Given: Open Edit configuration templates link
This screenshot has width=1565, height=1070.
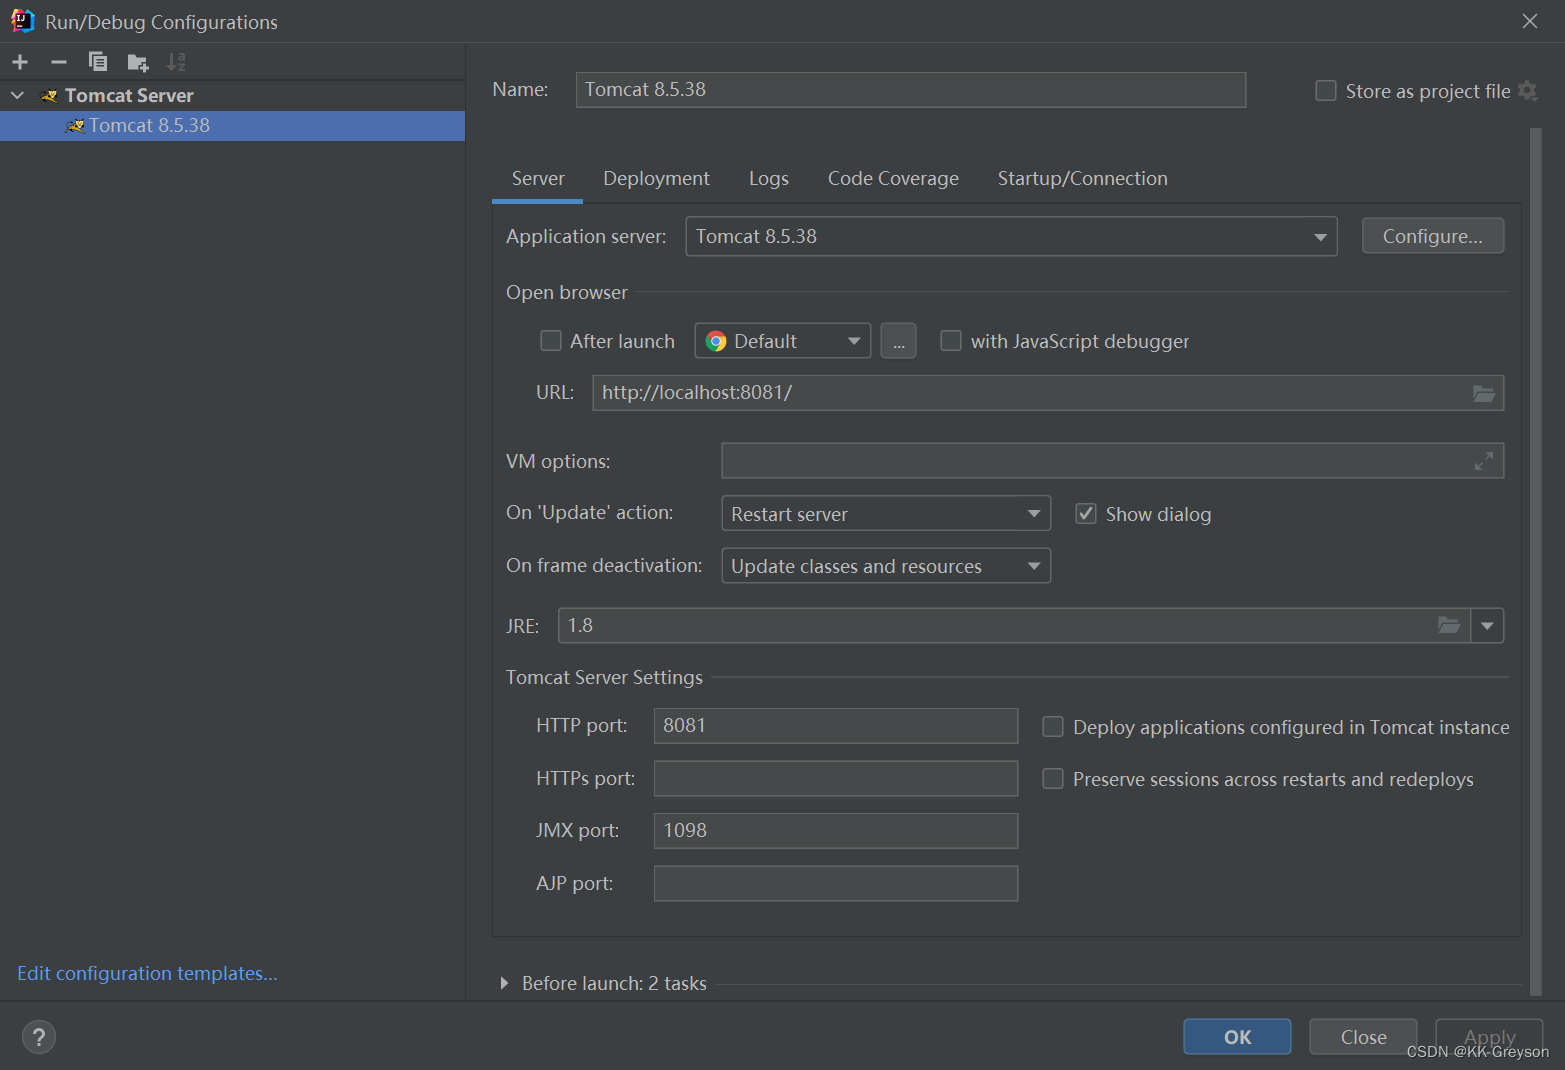Looking at the screenshot, I should tap(147, 973).
